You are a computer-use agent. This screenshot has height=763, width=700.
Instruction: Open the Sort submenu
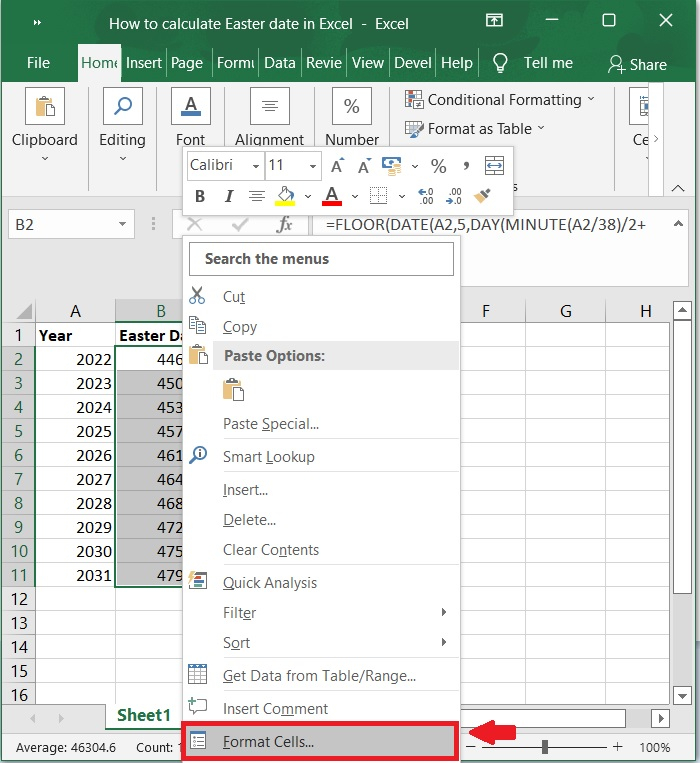click(x=322, y=642)
